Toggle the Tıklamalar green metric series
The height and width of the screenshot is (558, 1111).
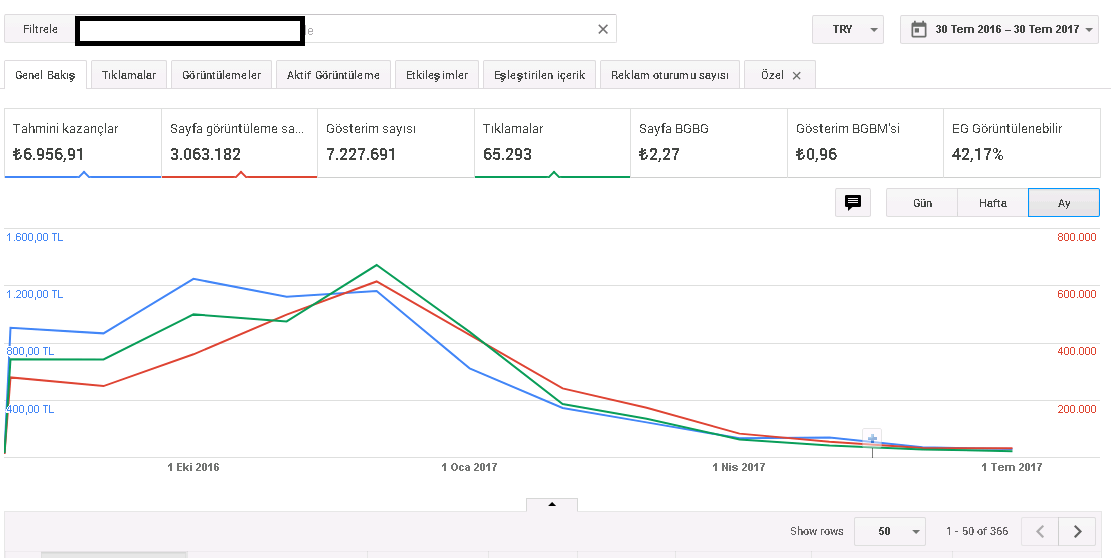click(552, 142)
